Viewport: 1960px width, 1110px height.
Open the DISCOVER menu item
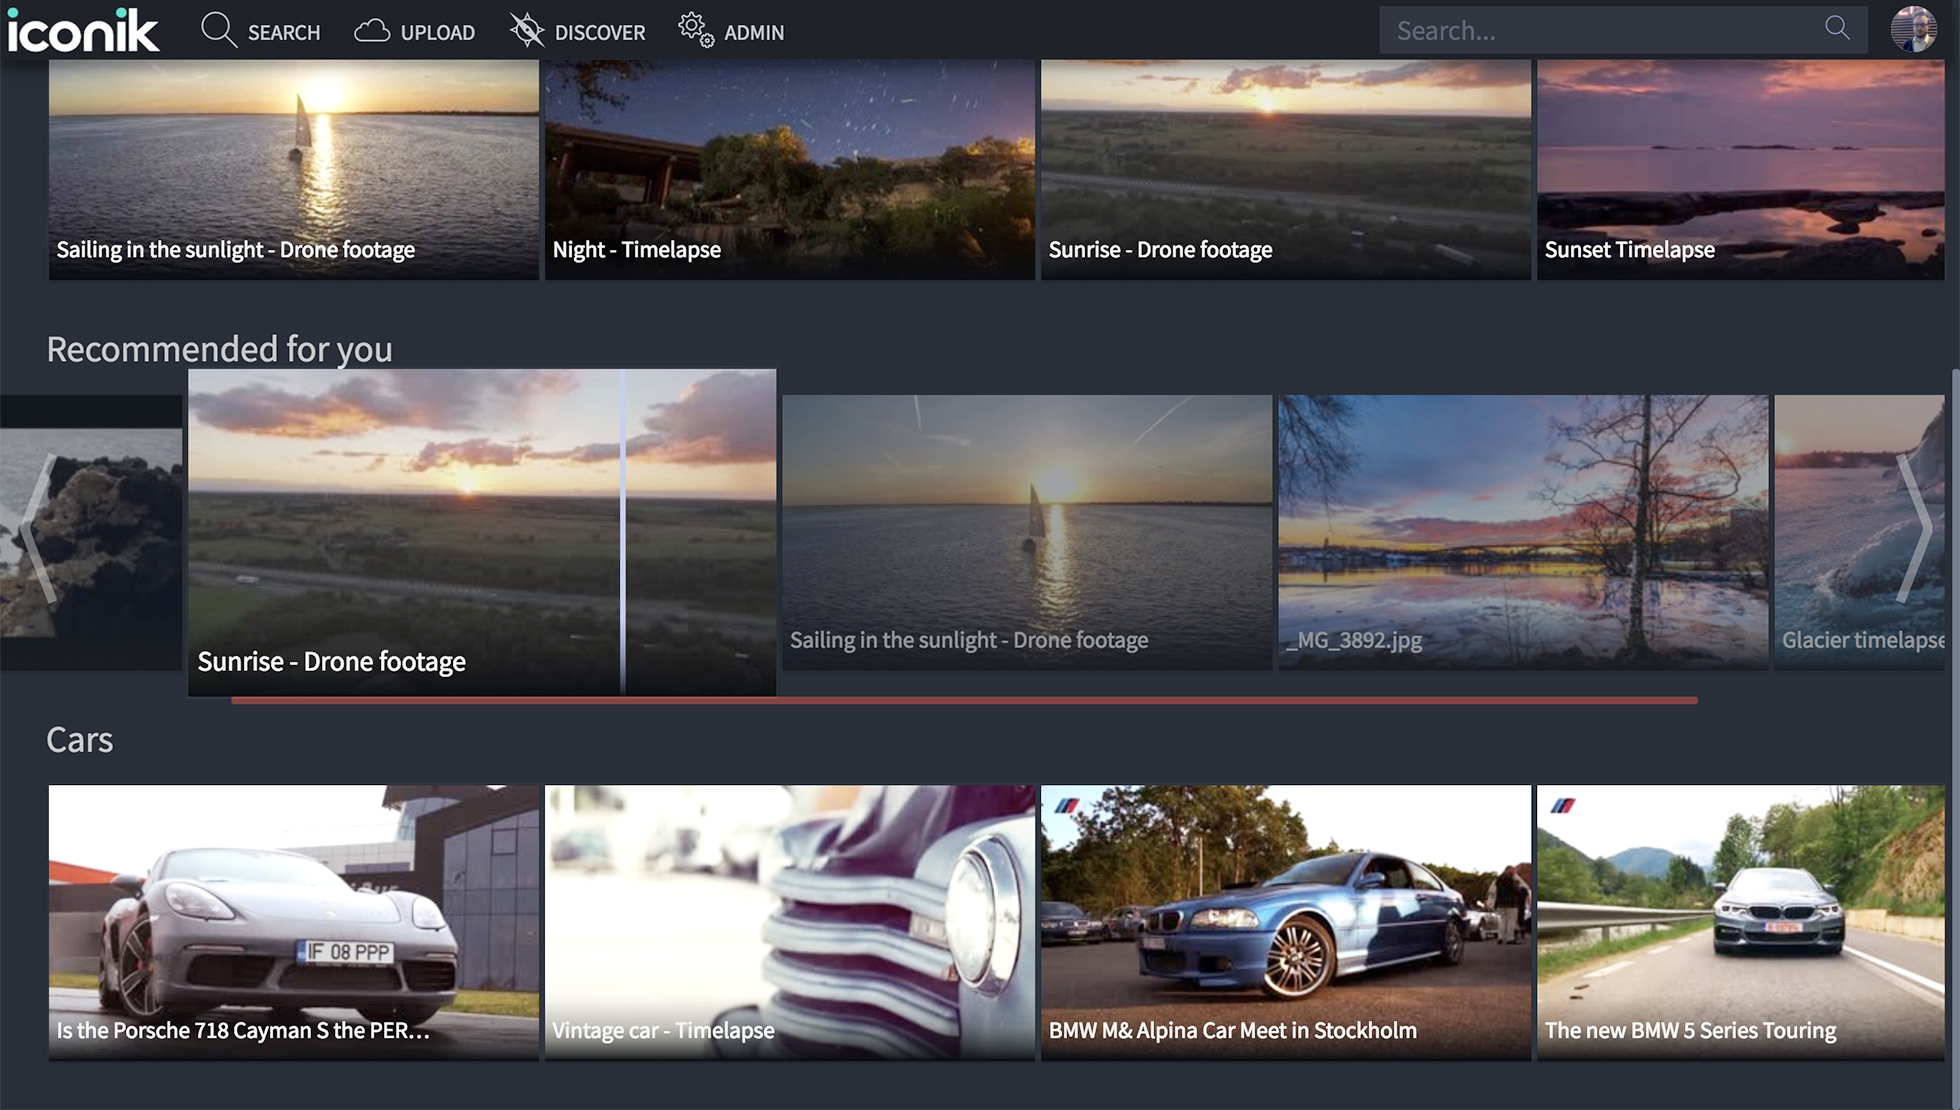click(578, 32)
